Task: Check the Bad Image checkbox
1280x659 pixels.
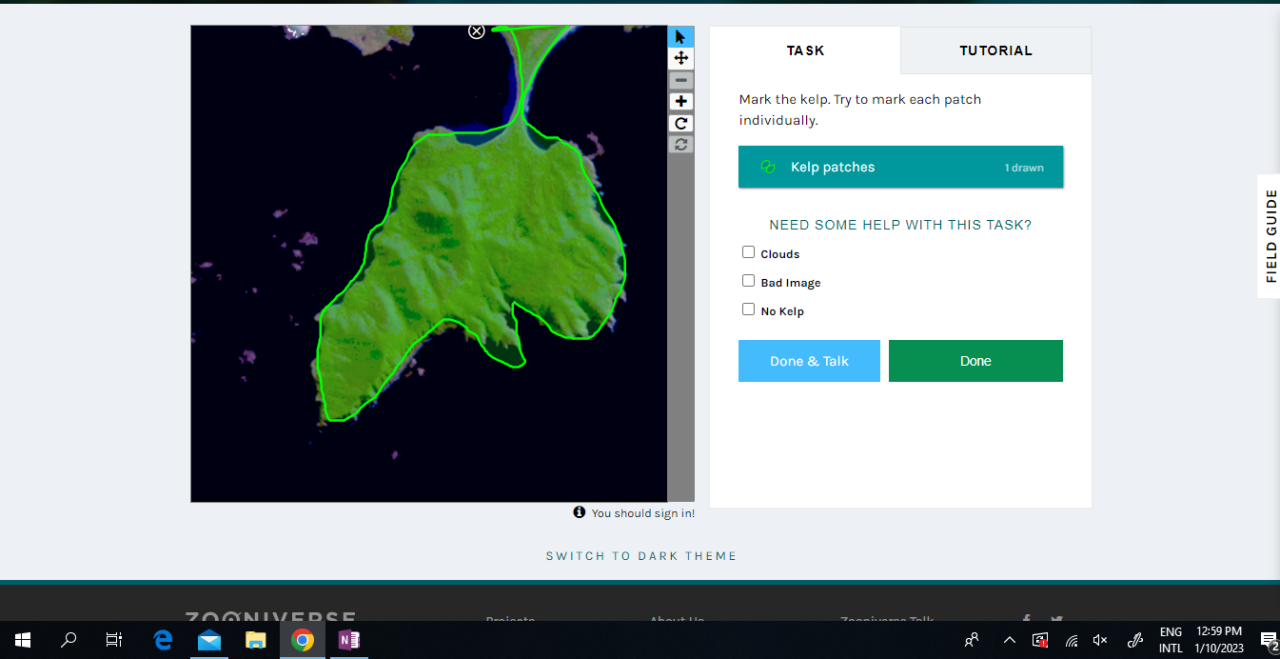Action: (x=748, y=281)
